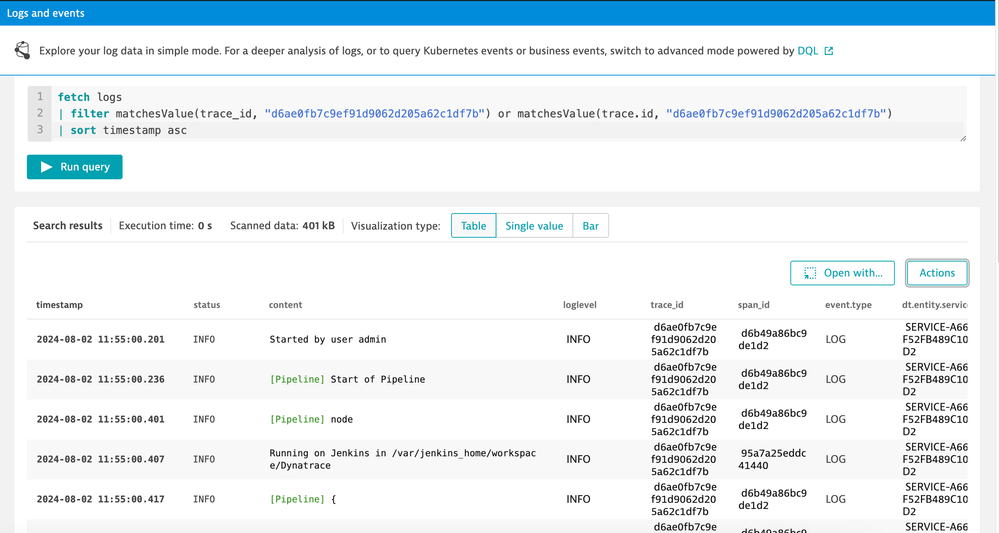The height and width of the screenshot is (533, 999).
Task: Click the status column header
Action: (207, 305)
